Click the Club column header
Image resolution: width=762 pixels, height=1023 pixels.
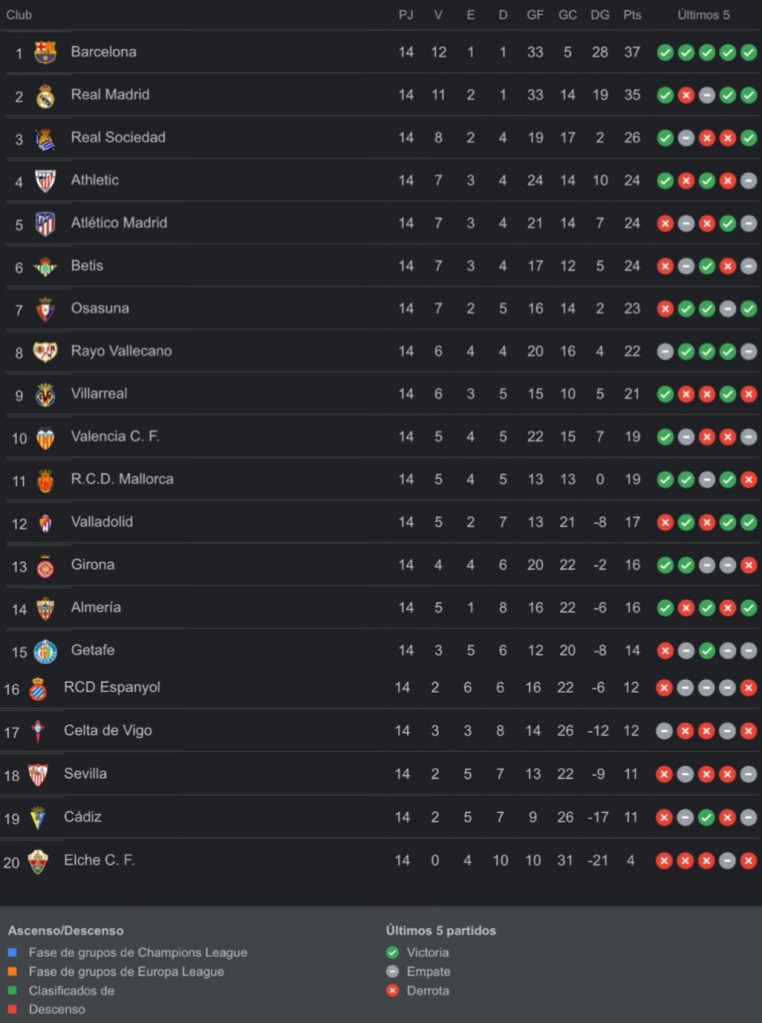pyautogui.click(x=19, y=15)
